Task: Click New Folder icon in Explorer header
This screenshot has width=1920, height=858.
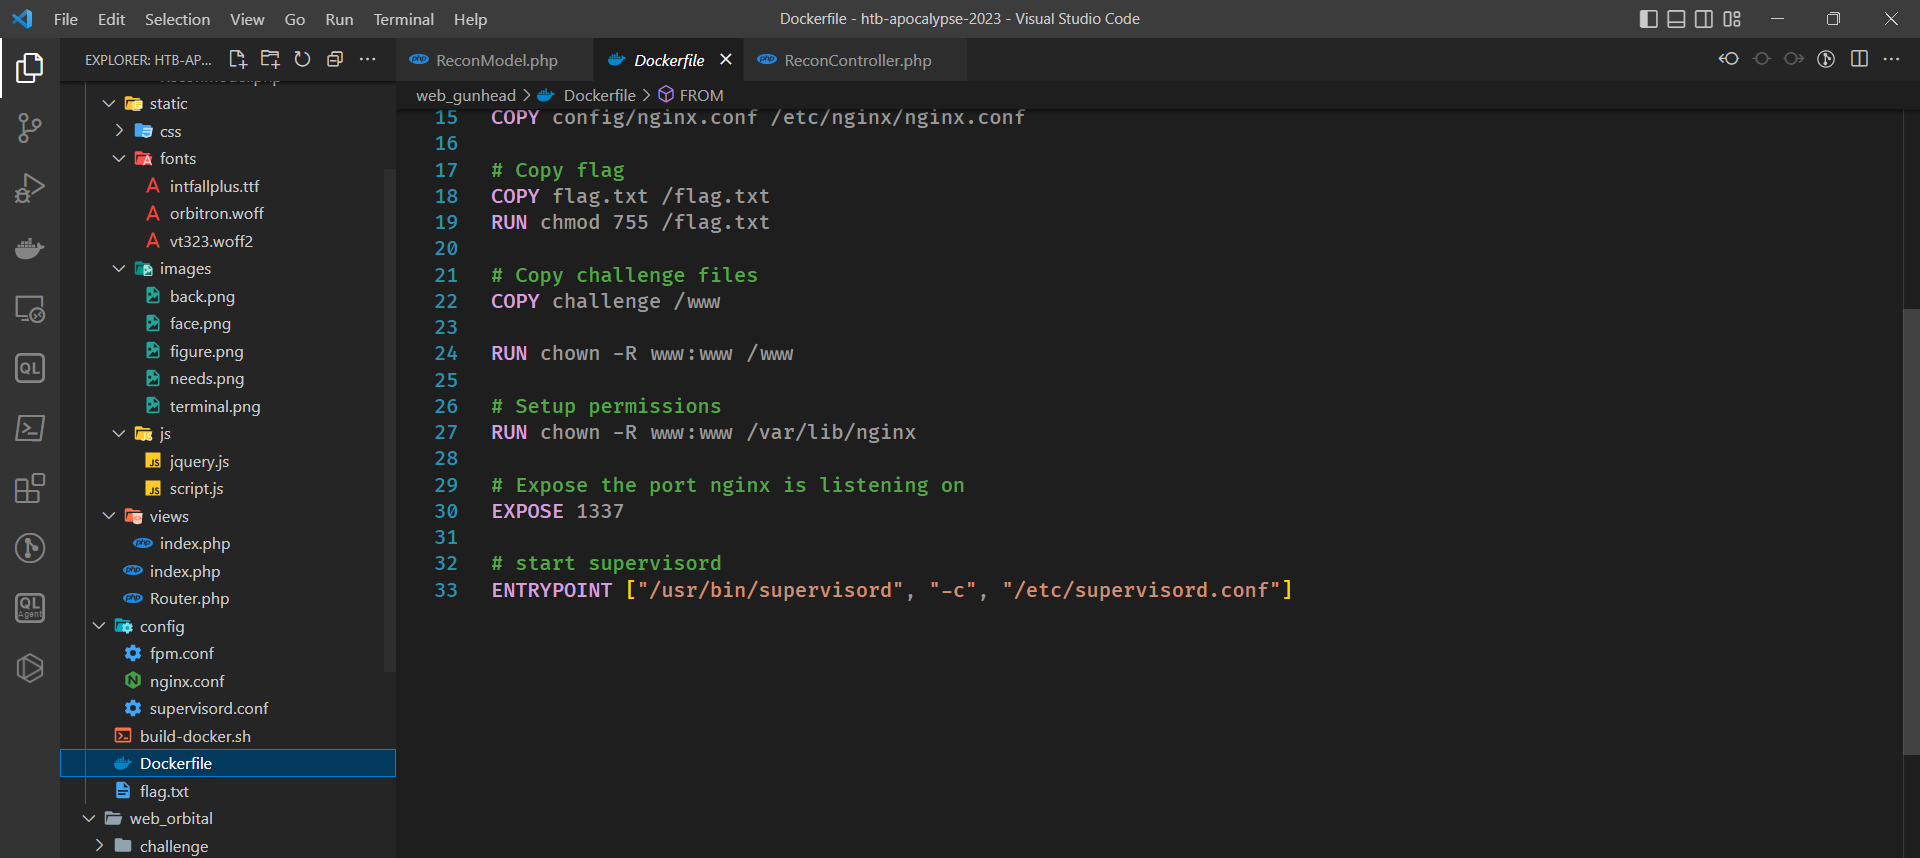Action: pyautogui.click(x=270, y=59)
